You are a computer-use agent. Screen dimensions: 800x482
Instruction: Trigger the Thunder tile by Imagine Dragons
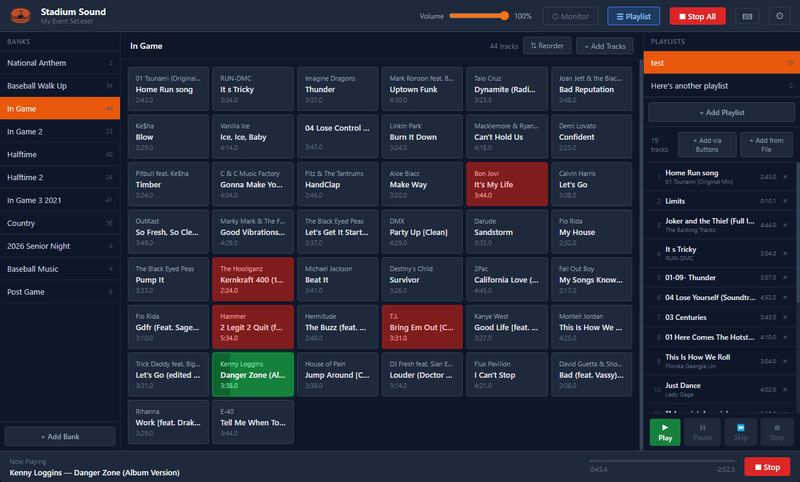click(x=338, y=89)
